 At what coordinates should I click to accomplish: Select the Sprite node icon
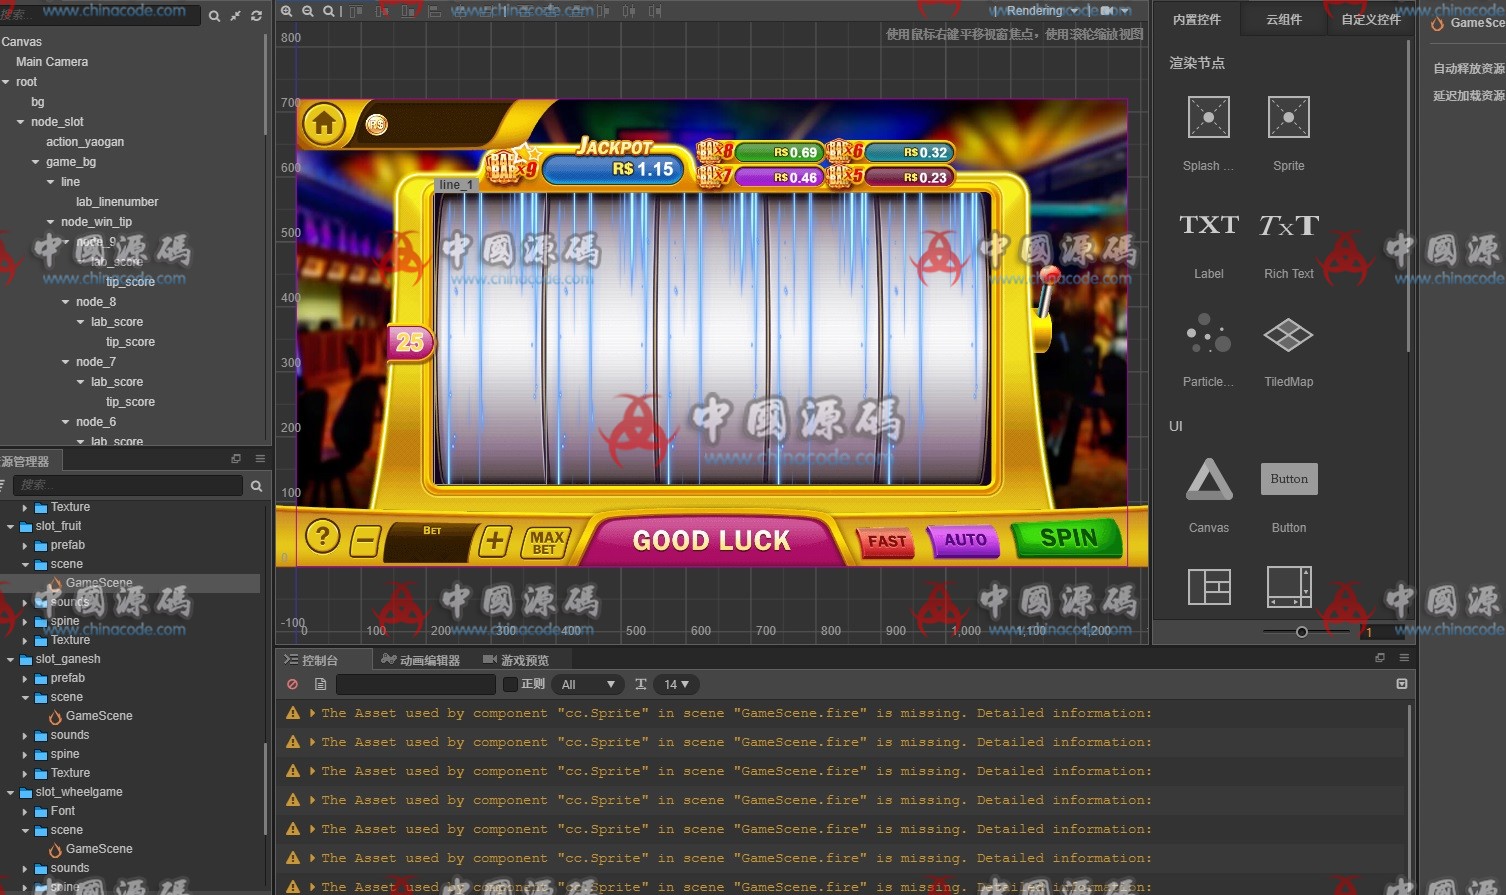(1288, 118)
